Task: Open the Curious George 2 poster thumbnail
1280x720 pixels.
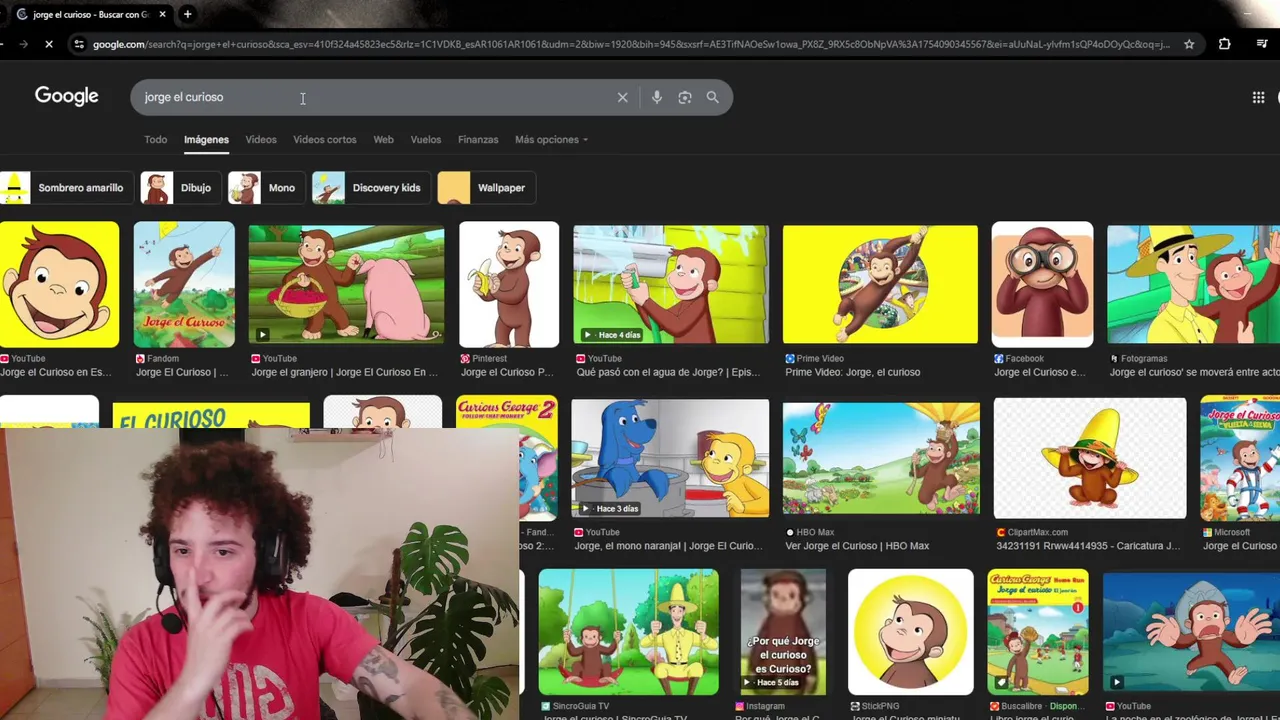Action: click(507, 458)
